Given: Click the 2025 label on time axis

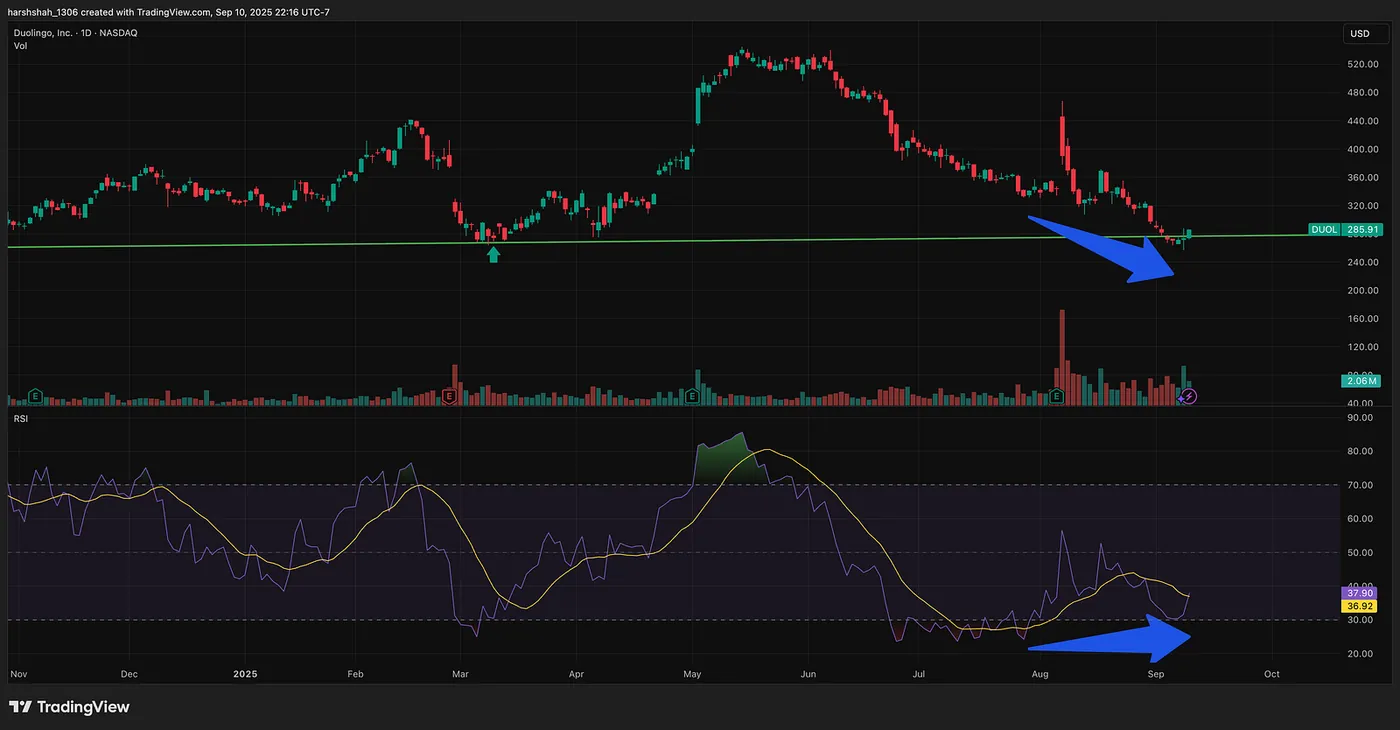Looking at the screenshot, I should tap(245, 674).
